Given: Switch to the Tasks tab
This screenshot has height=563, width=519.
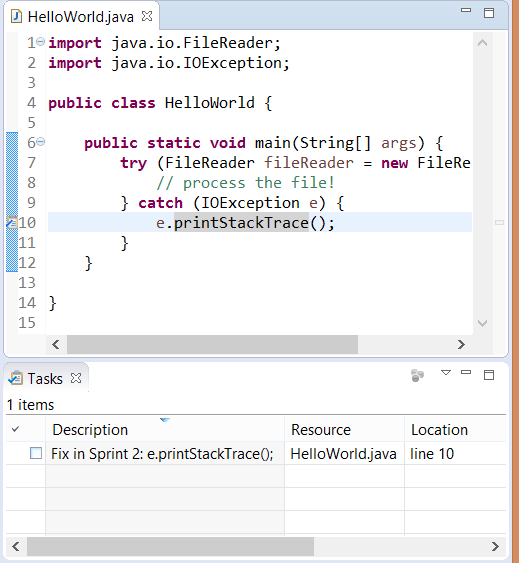Looking at the screenshot, I should click(x=46, y=378).
